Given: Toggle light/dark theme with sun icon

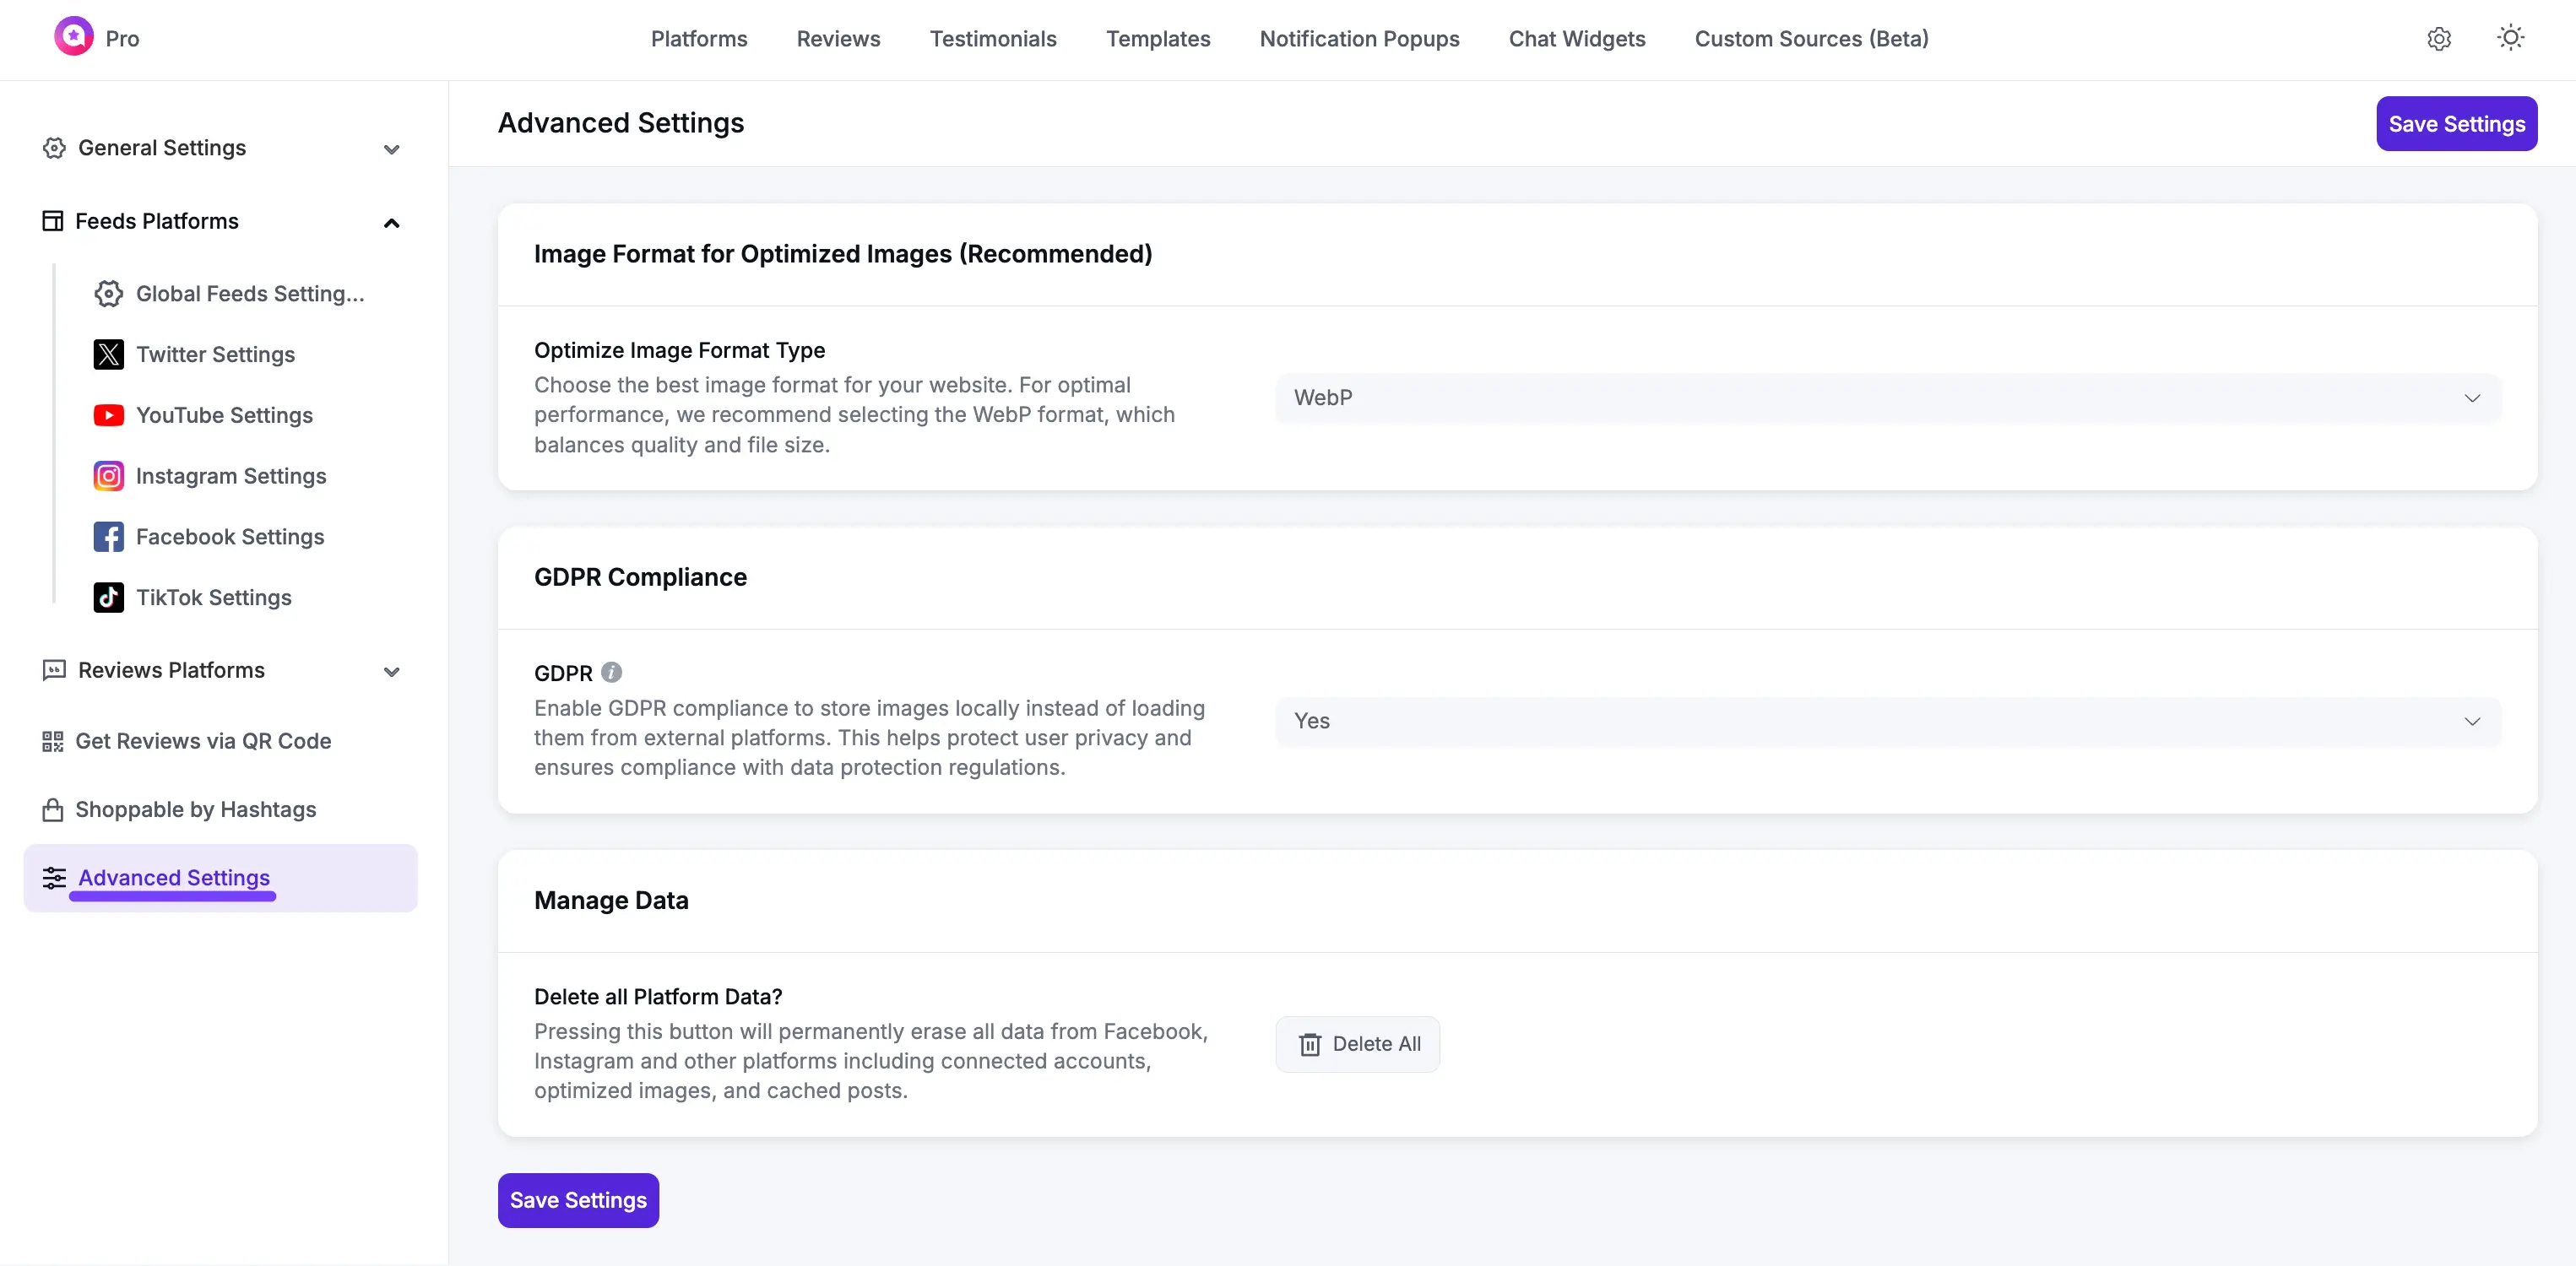Looking at the screenshot, I should click(2510, 38).
